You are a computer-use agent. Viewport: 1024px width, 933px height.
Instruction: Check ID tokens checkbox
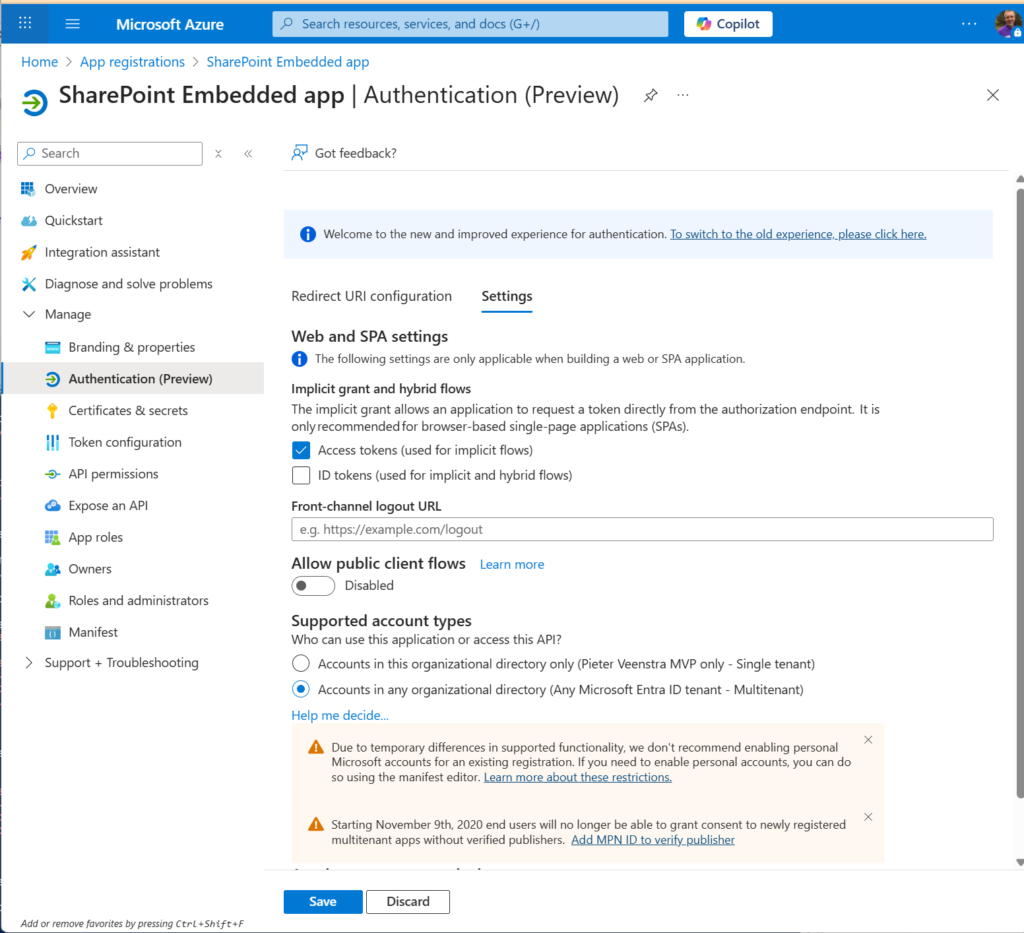pos(301,475)
